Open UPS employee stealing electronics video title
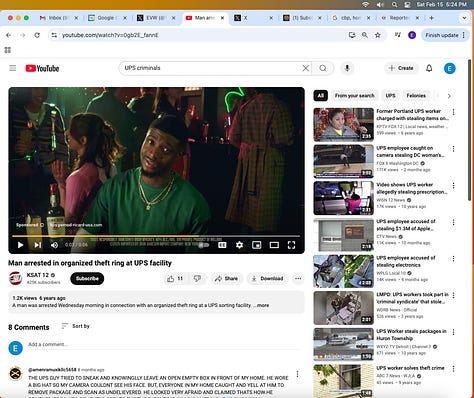The height and width of the screenshot is (398, 474). pyautogui.click(x=406, y=261)
